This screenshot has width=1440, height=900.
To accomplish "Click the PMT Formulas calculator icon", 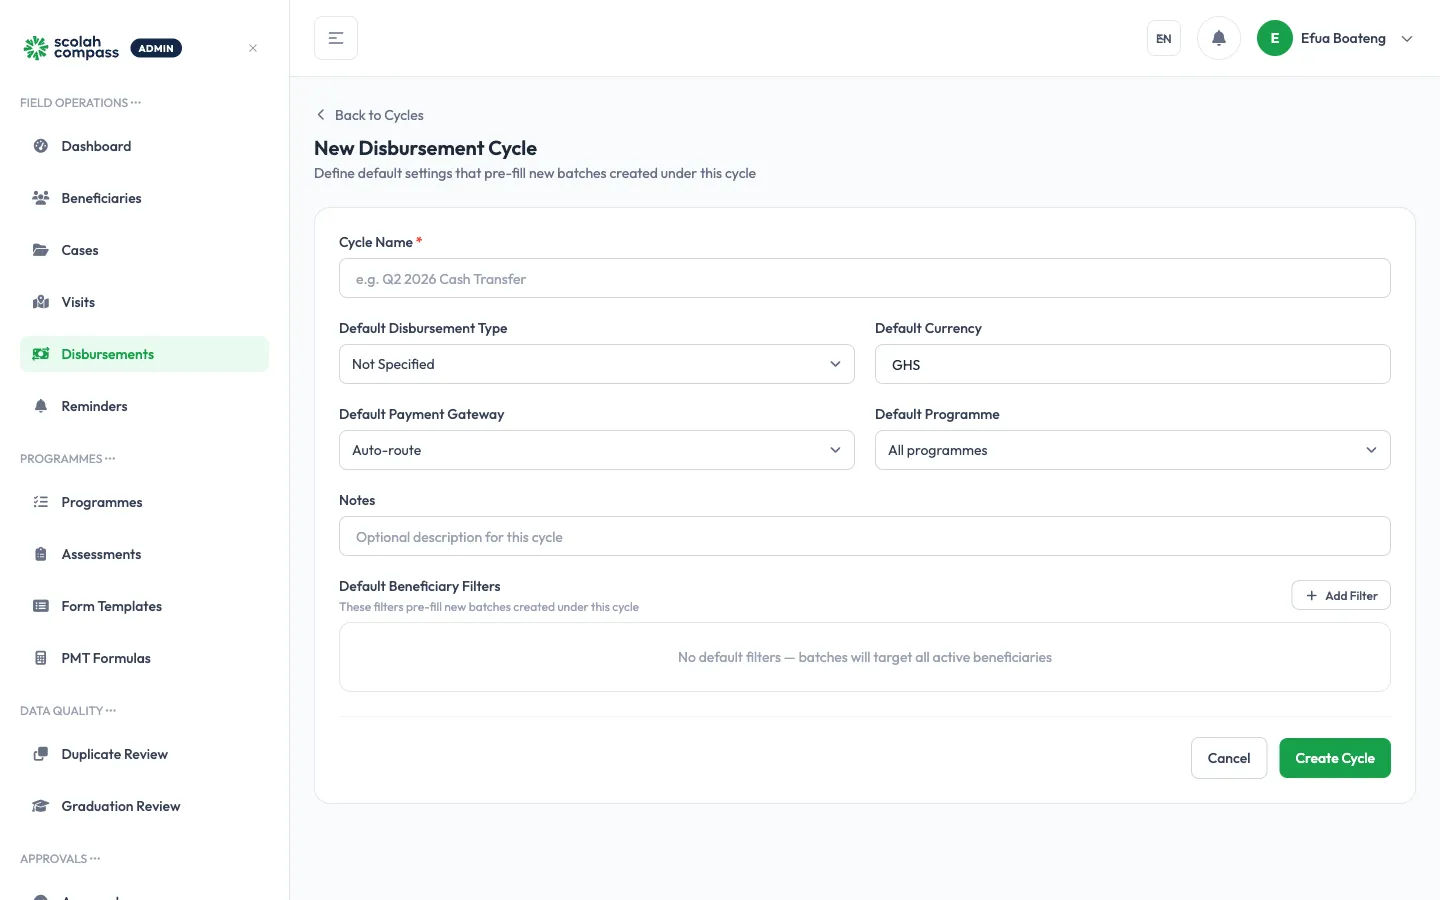I will coord(41,658).
